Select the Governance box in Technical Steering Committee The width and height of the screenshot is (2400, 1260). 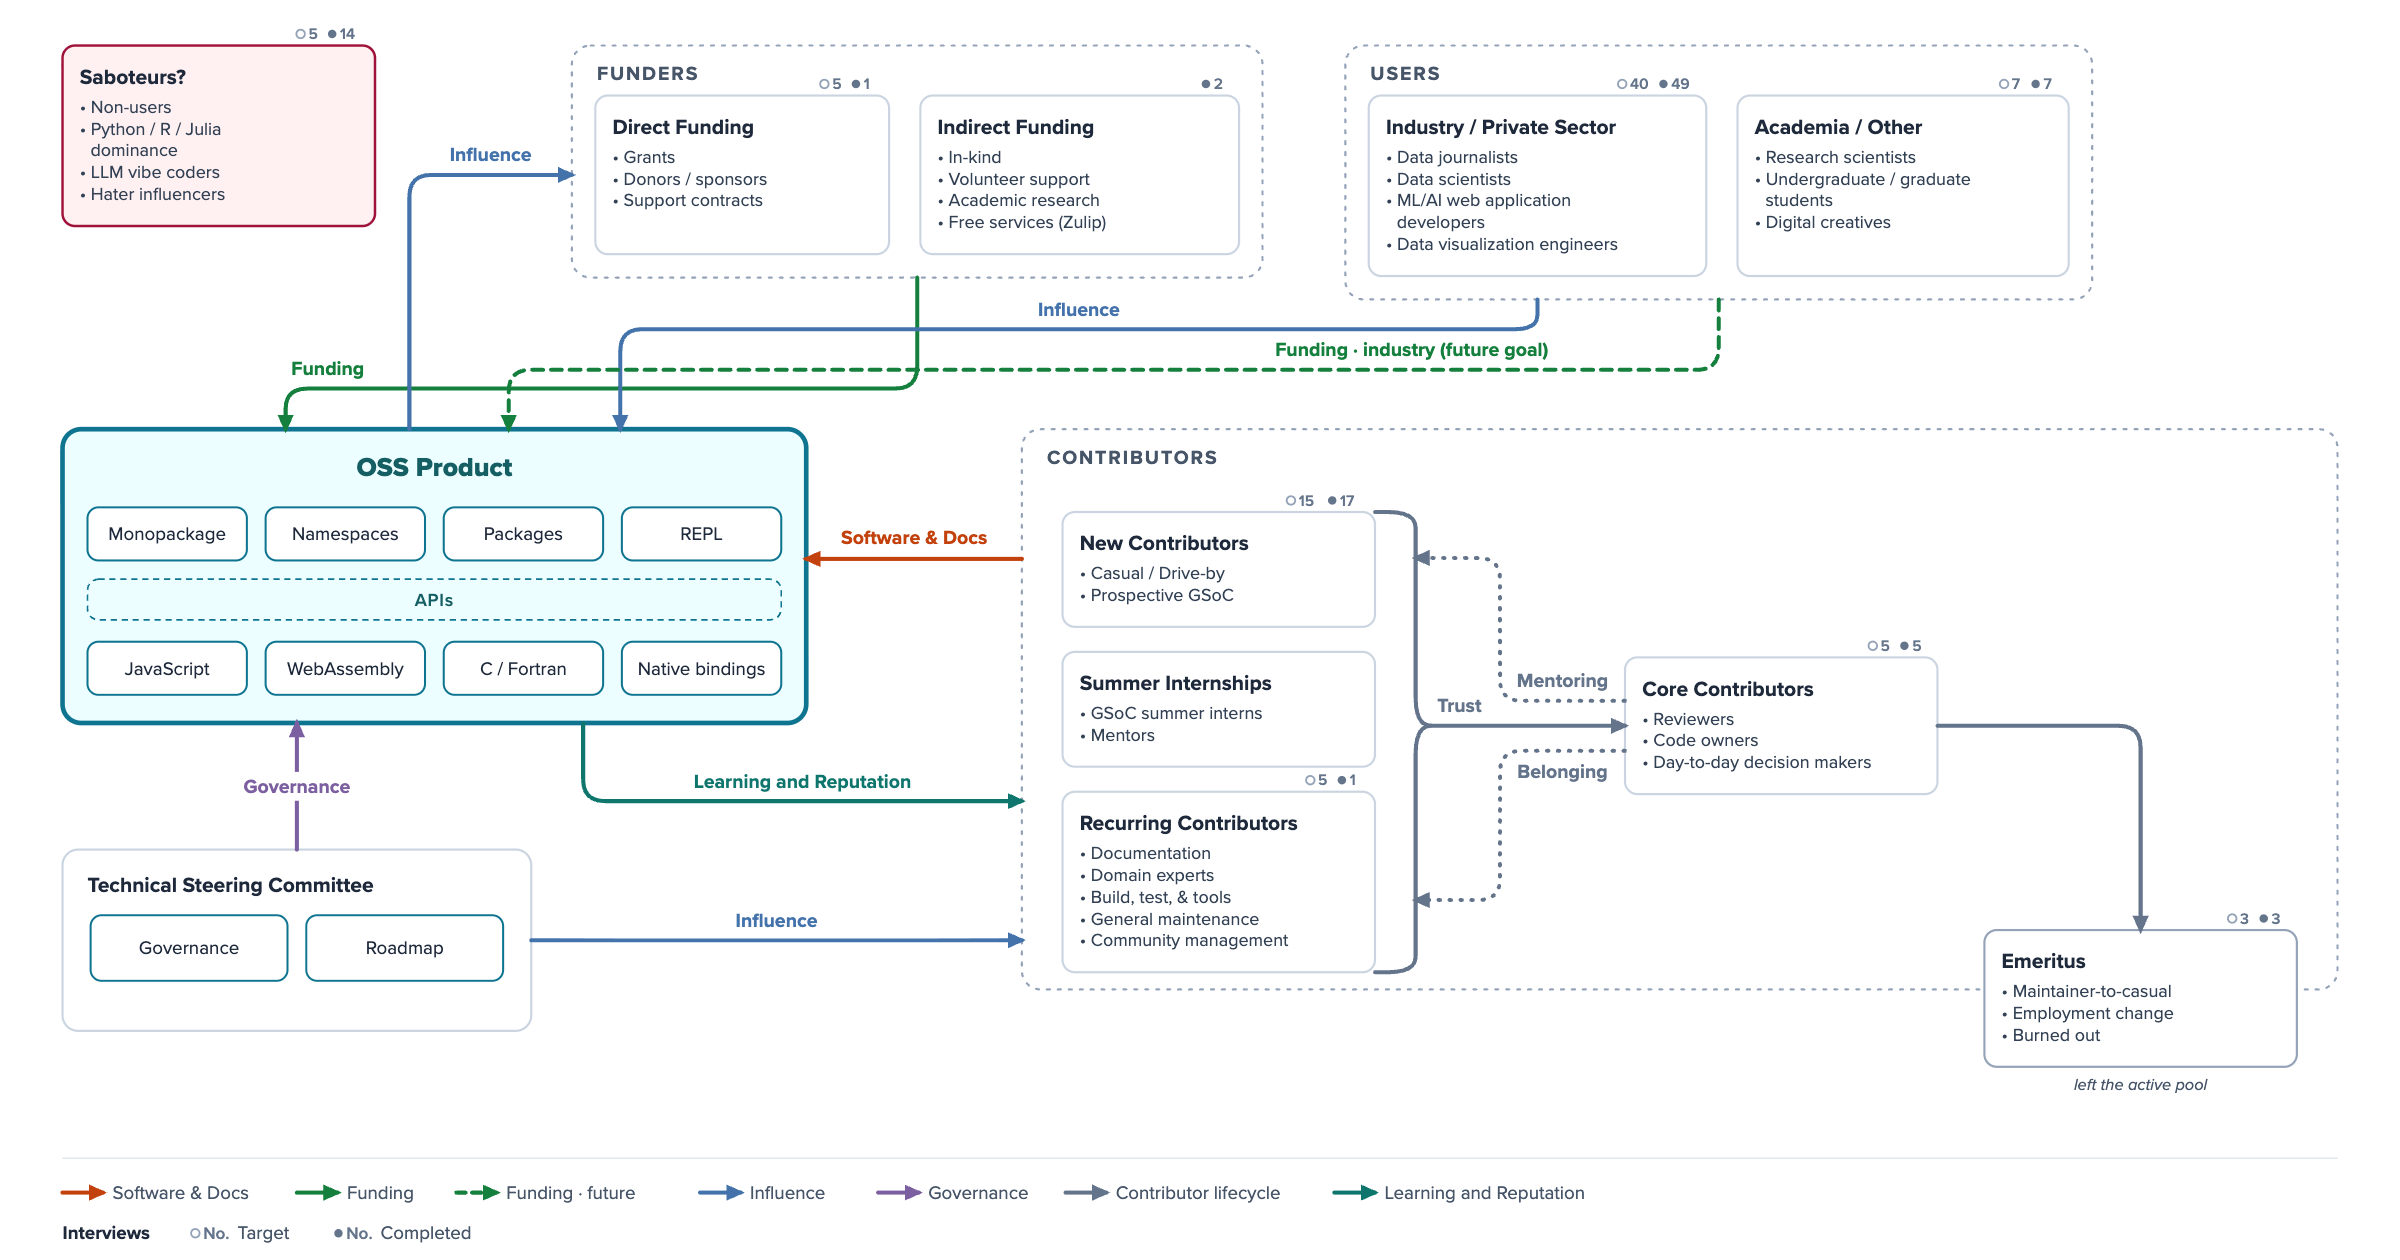pos(189,948)
